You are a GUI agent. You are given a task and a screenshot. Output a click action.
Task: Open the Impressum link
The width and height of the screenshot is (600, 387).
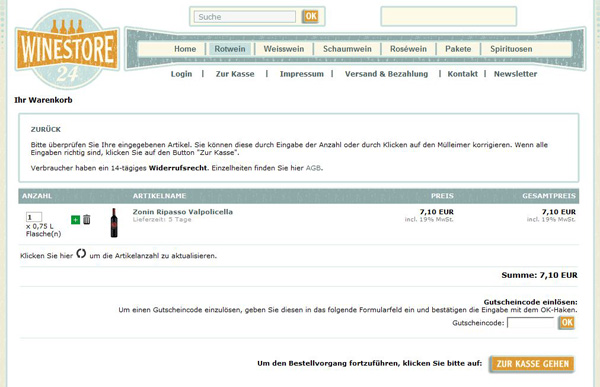click(302, 74)
